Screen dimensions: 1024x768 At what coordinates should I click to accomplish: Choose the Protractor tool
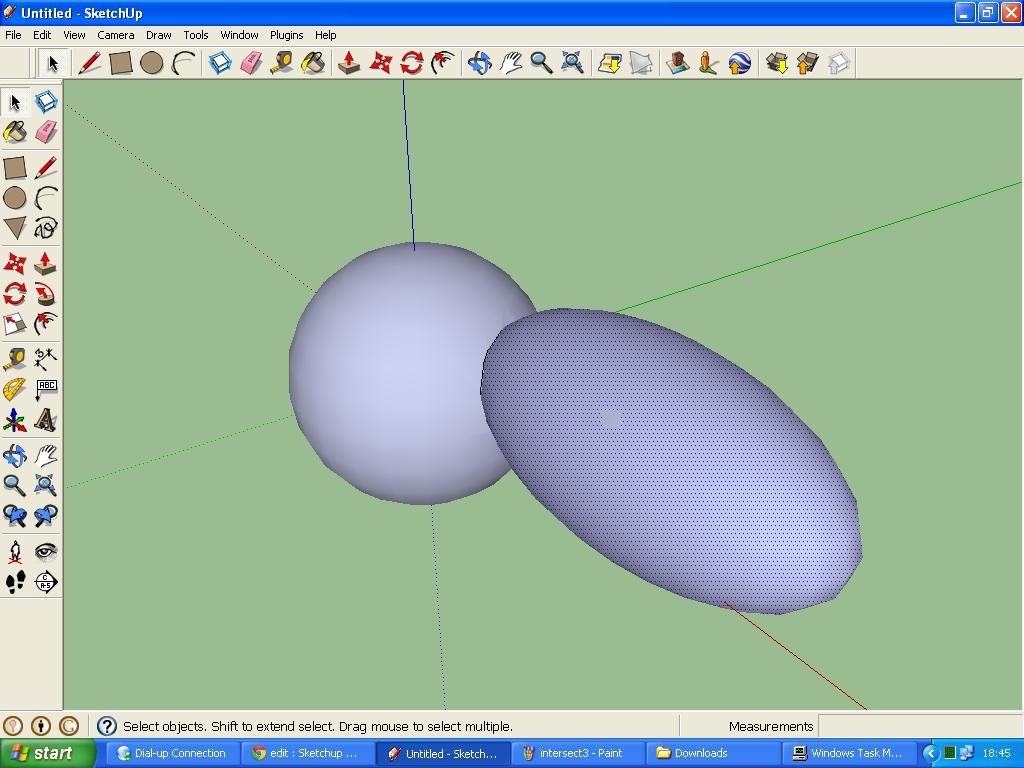click(x=14, y=389)
